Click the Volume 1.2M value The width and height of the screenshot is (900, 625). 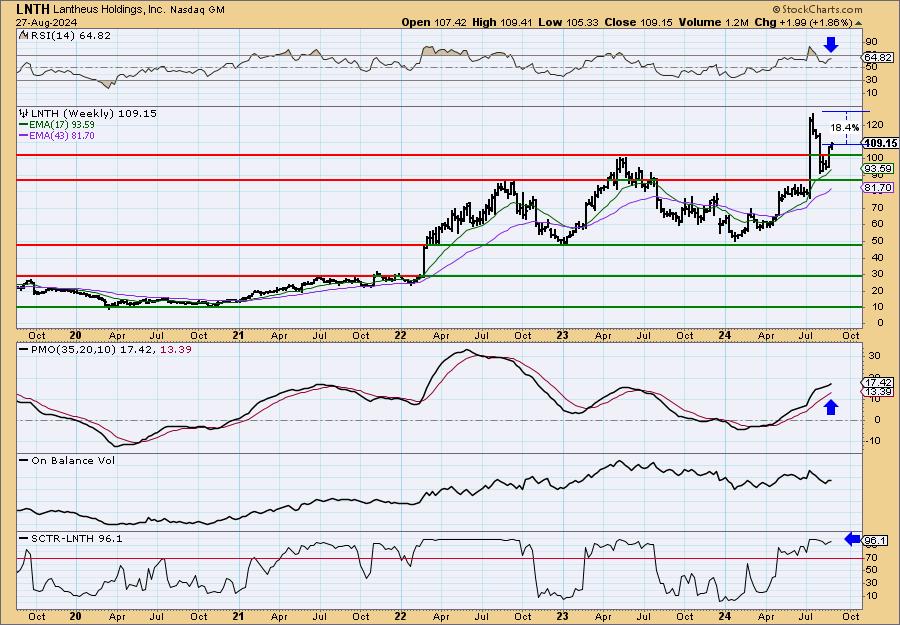point(713,22)
